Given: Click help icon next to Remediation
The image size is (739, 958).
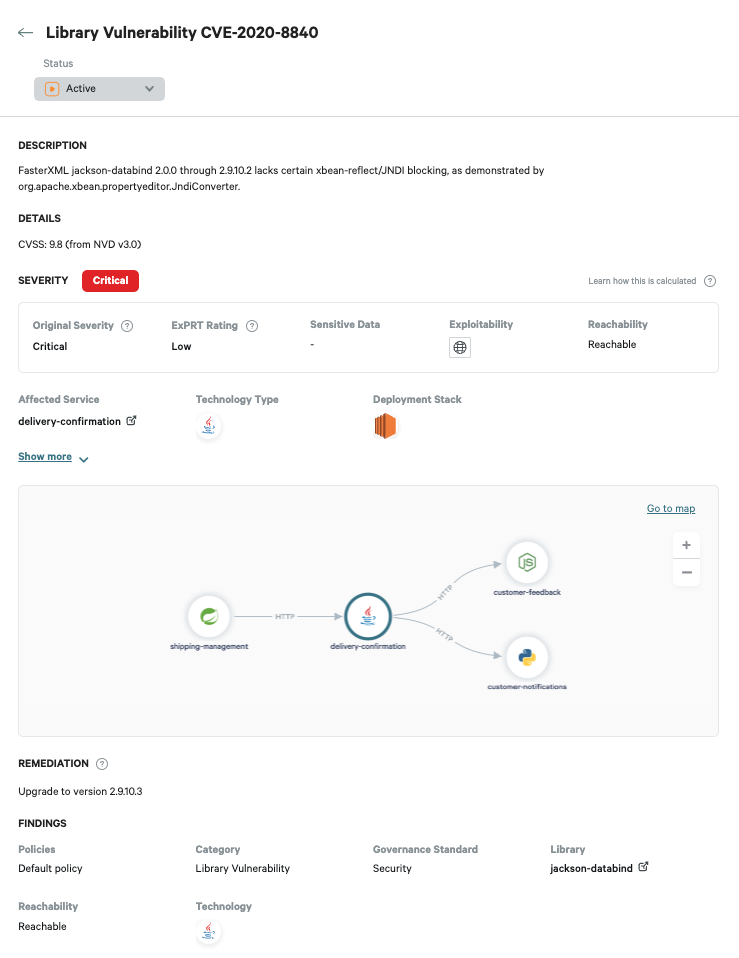Looking at the screenshot, I should (103, 764).
